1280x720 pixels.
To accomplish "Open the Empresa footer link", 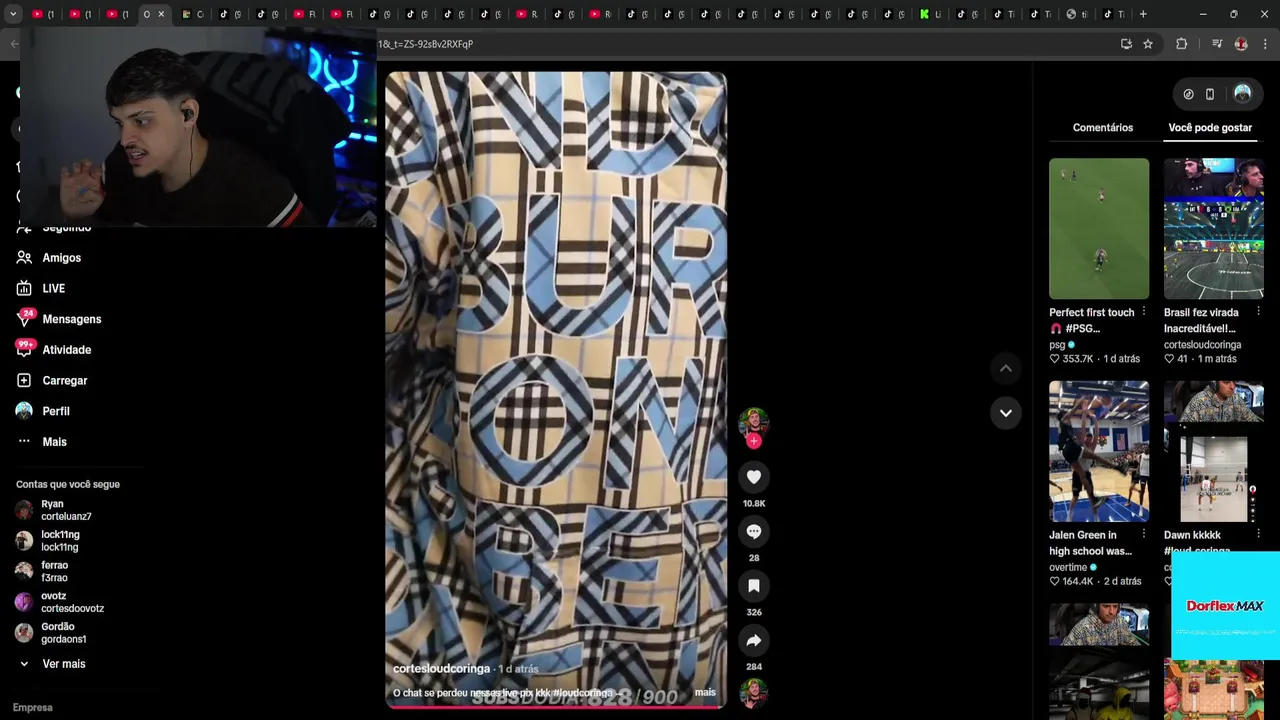I will coord(33,708).
